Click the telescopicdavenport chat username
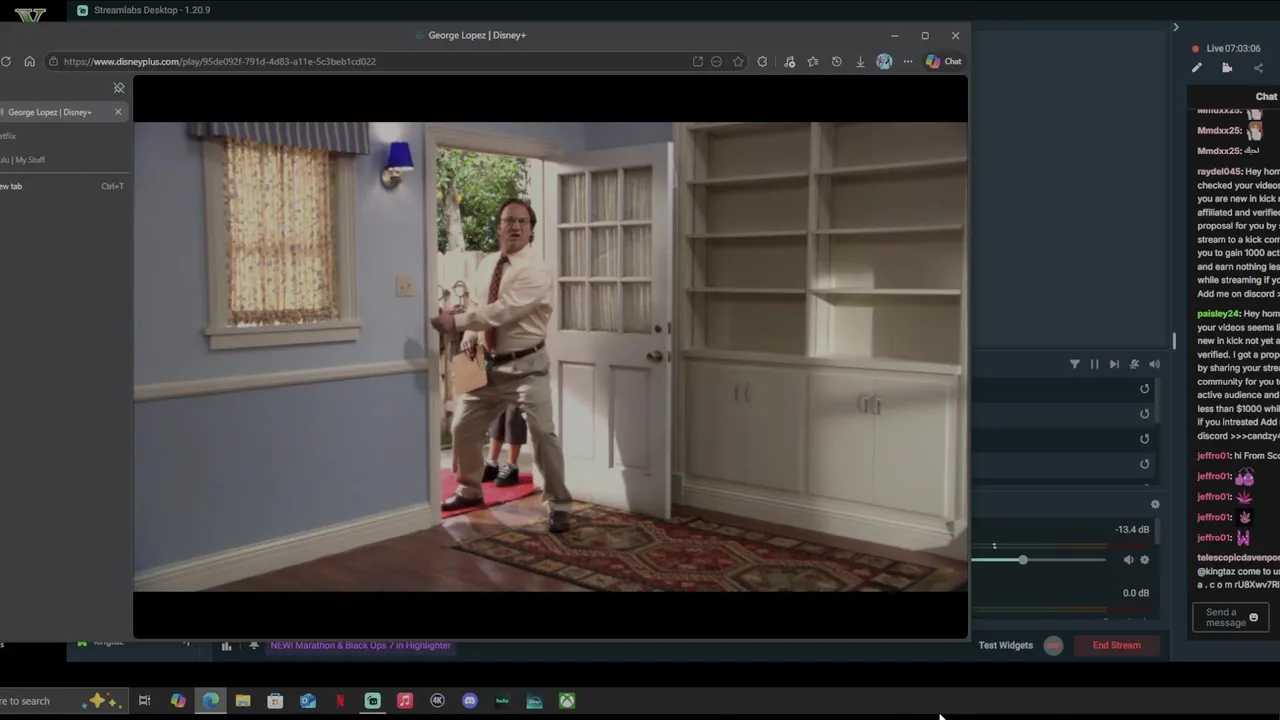The image size is (1280, 720). 1238,557
